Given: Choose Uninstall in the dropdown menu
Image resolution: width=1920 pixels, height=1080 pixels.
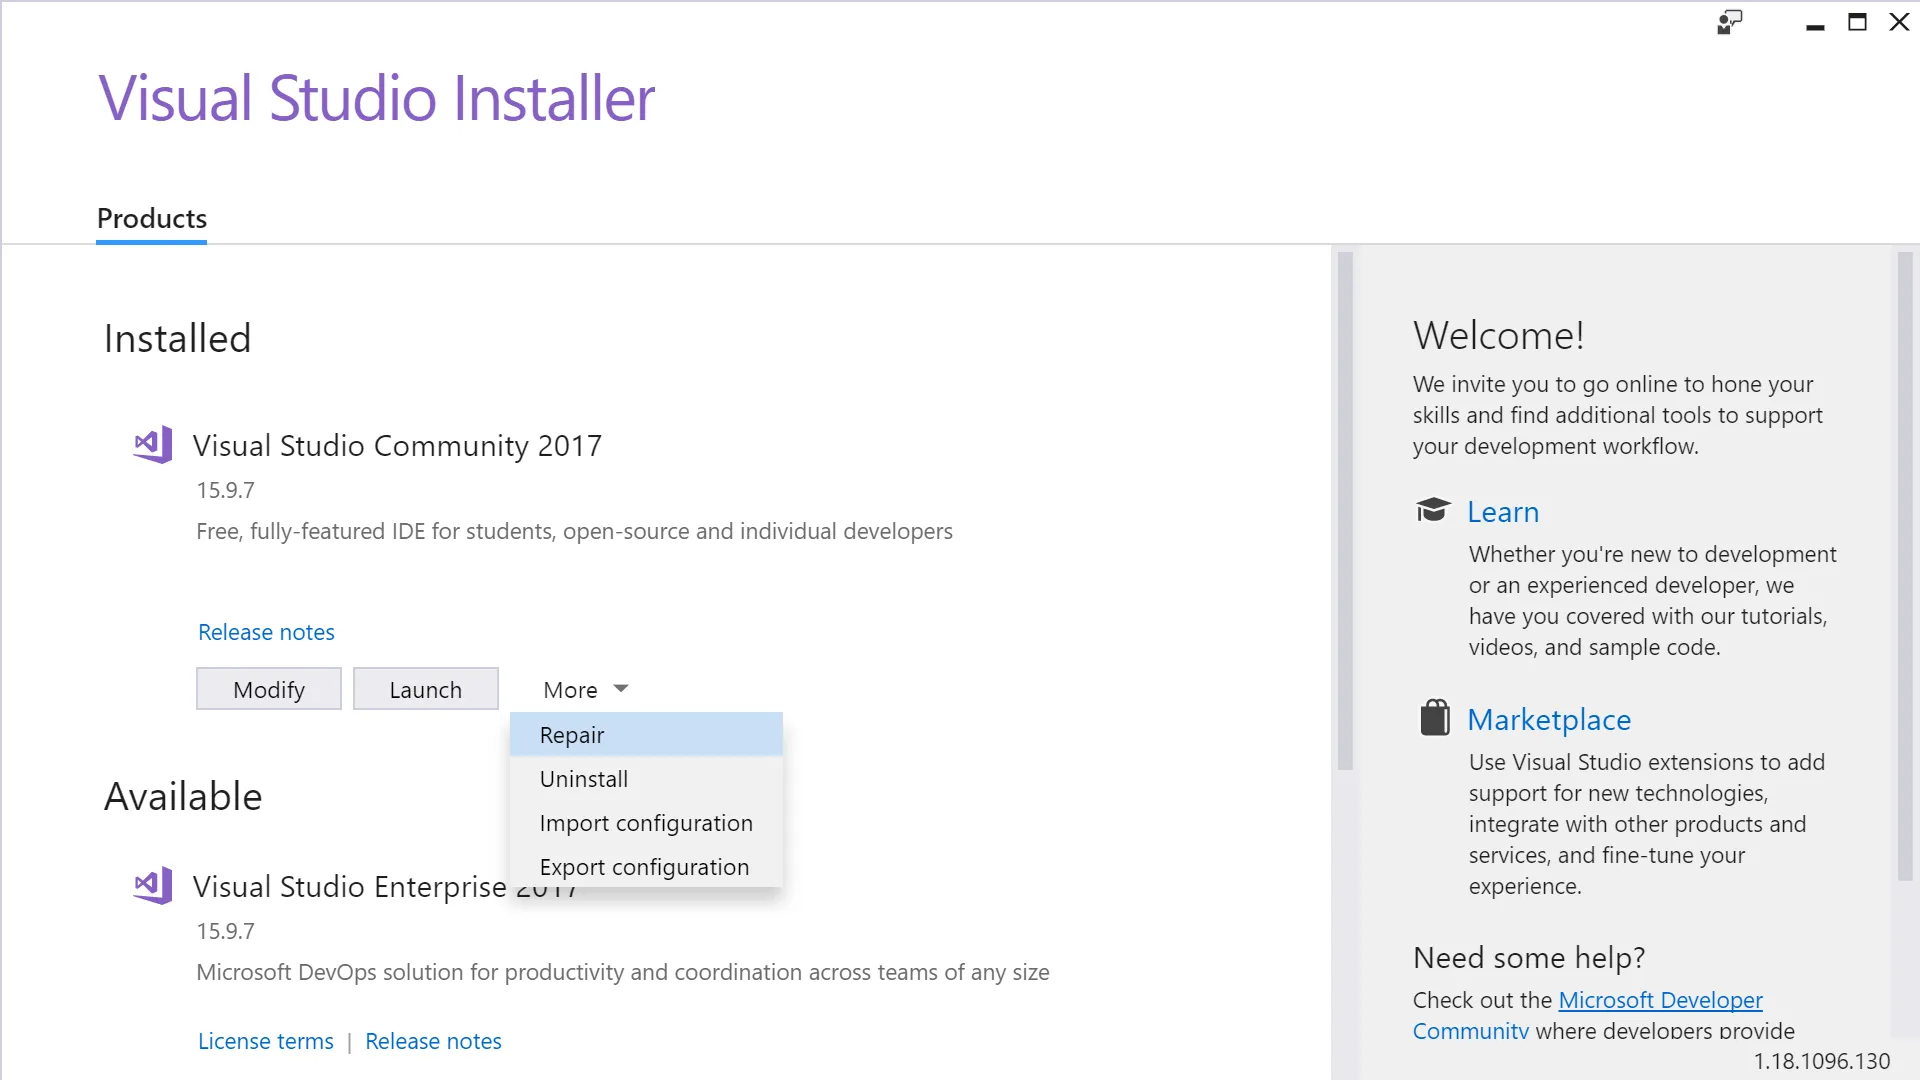Looking at the screenshot, I should point(584,779).
